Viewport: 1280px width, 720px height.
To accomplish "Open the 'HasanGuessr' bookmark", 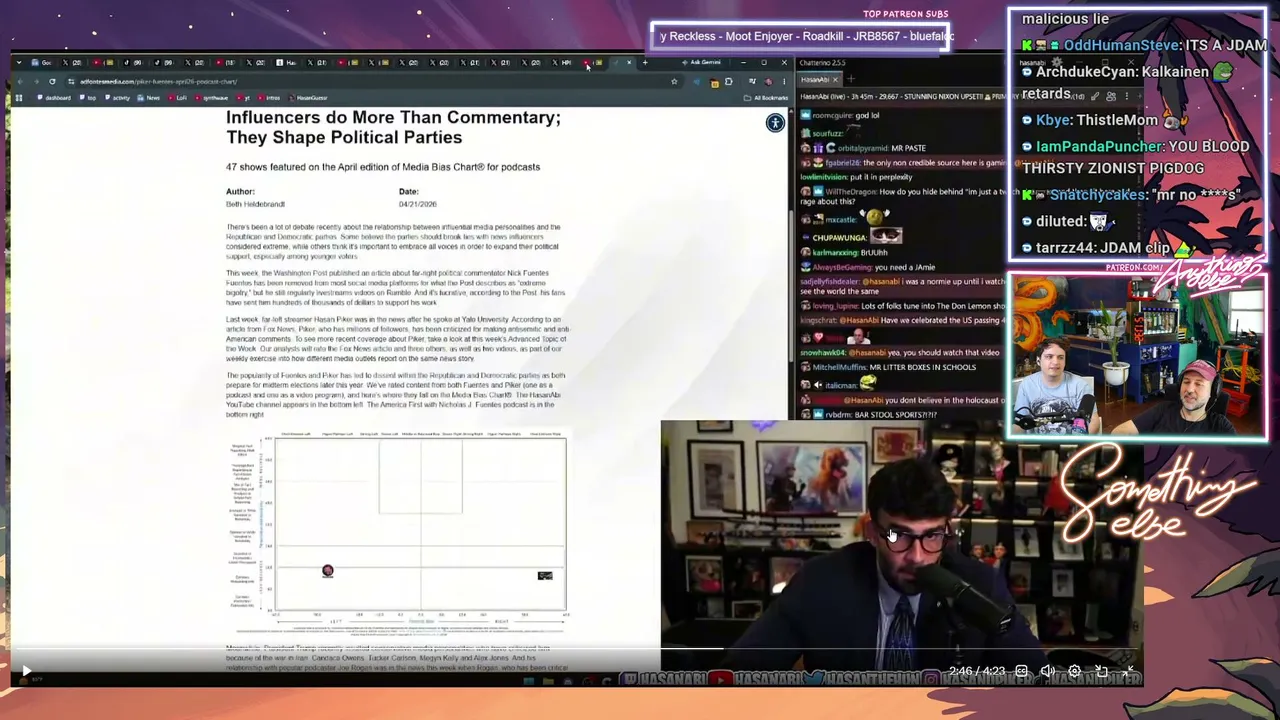I will pos(309,98).
